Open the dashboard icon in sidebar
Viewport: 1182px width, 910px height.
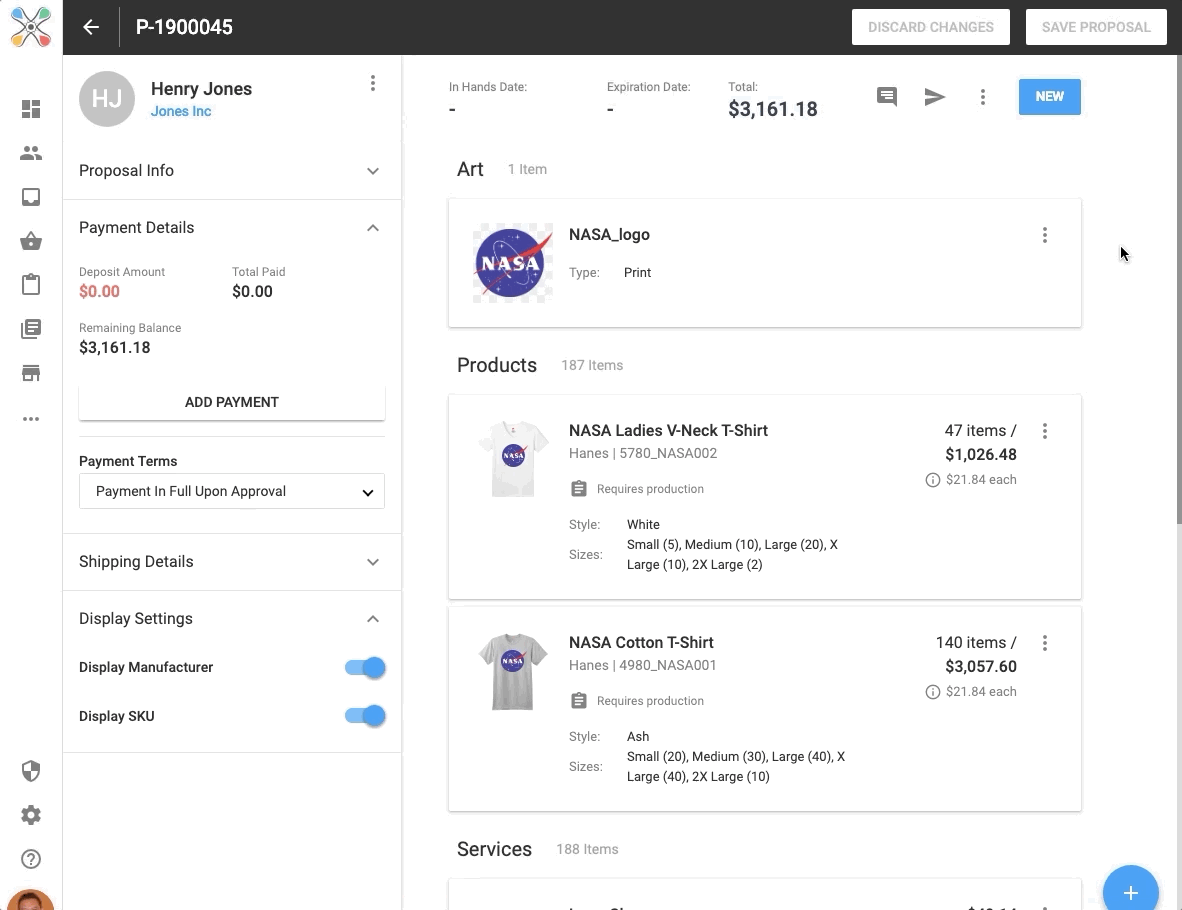pyautogui.click(x=31, y=109)
